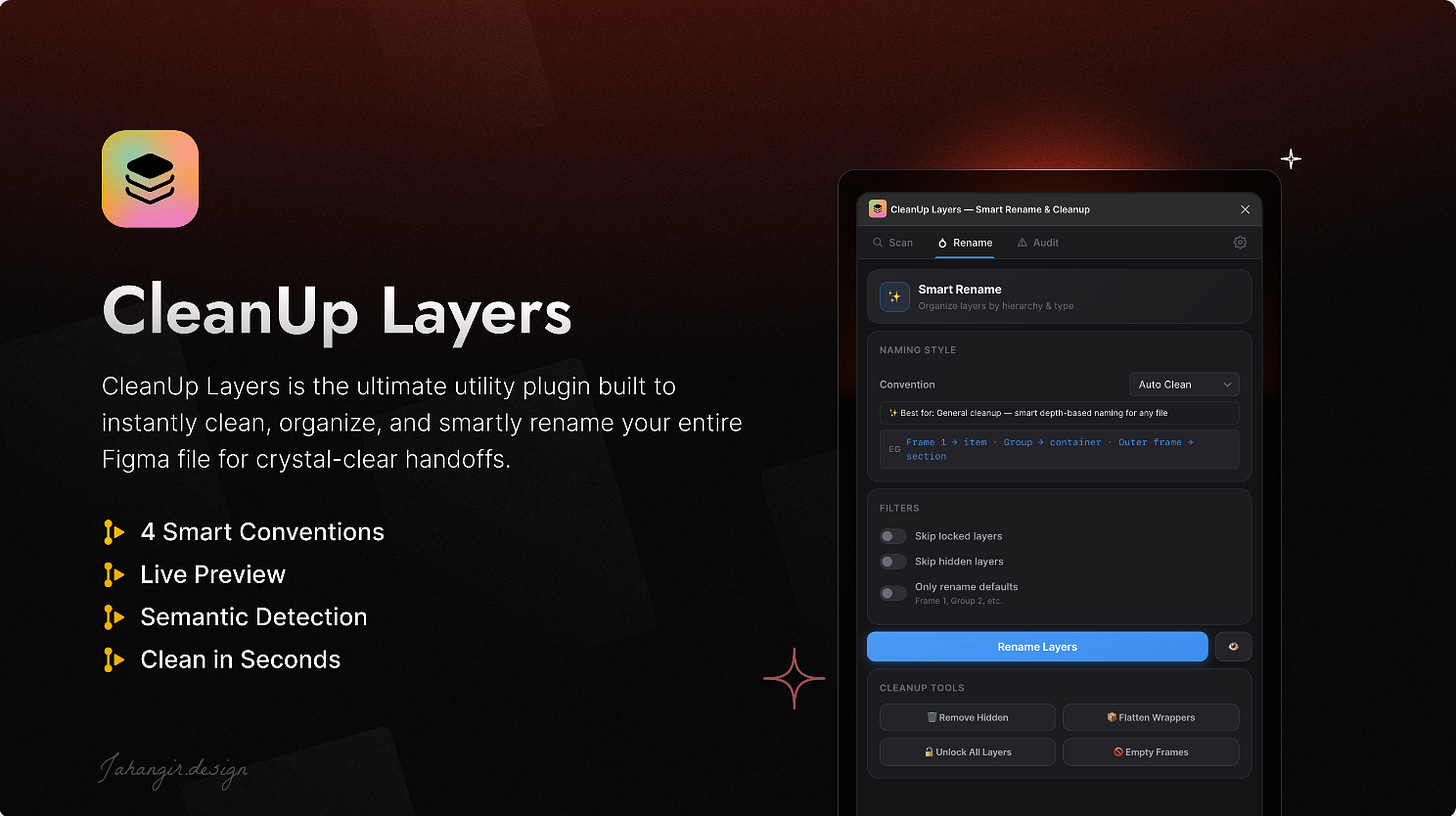Click the 'CleanUp Layers' large headline

click(x=337, y=312)
